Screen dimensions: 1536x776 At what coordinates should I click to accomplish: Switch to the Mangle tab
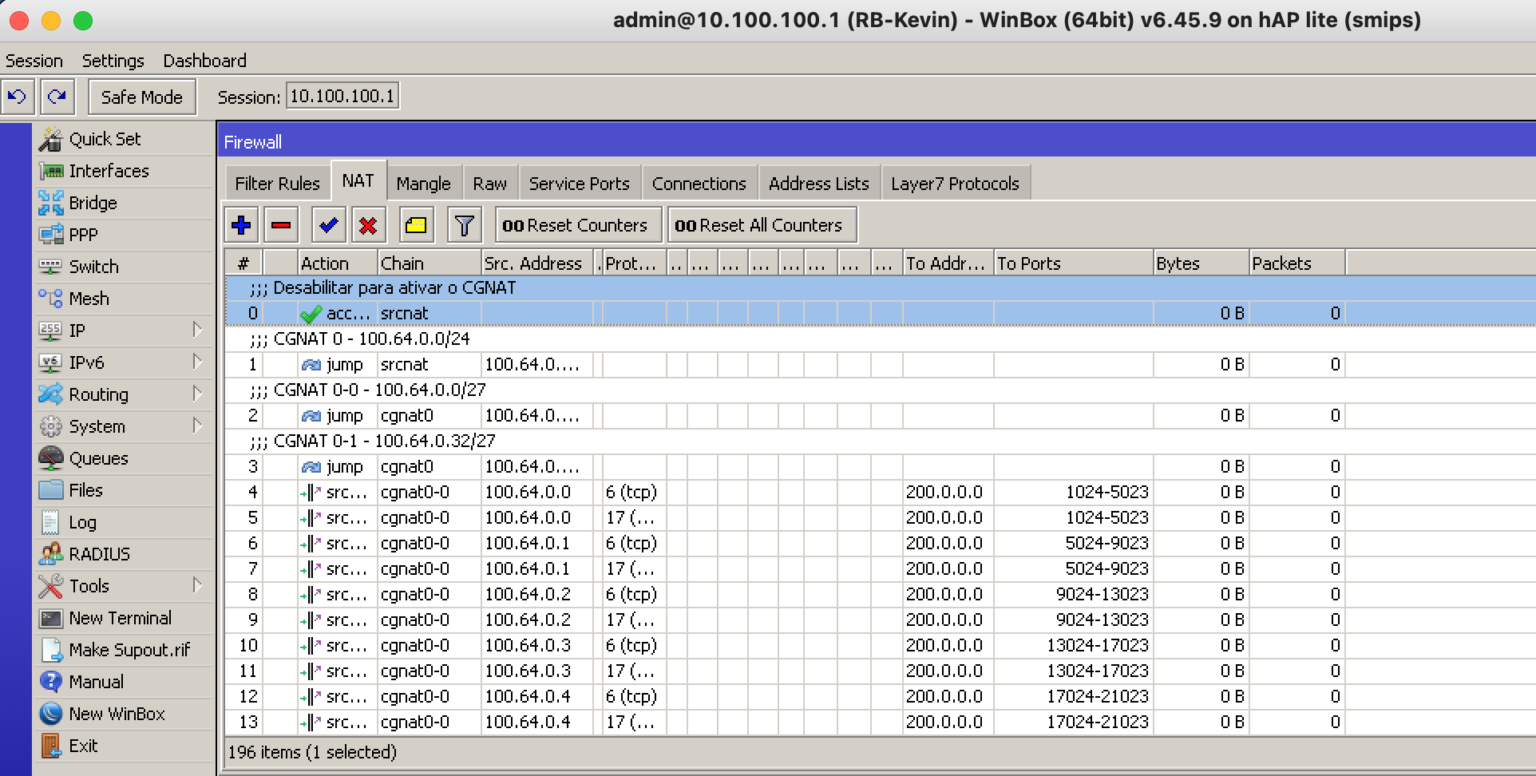click(423, 182)
